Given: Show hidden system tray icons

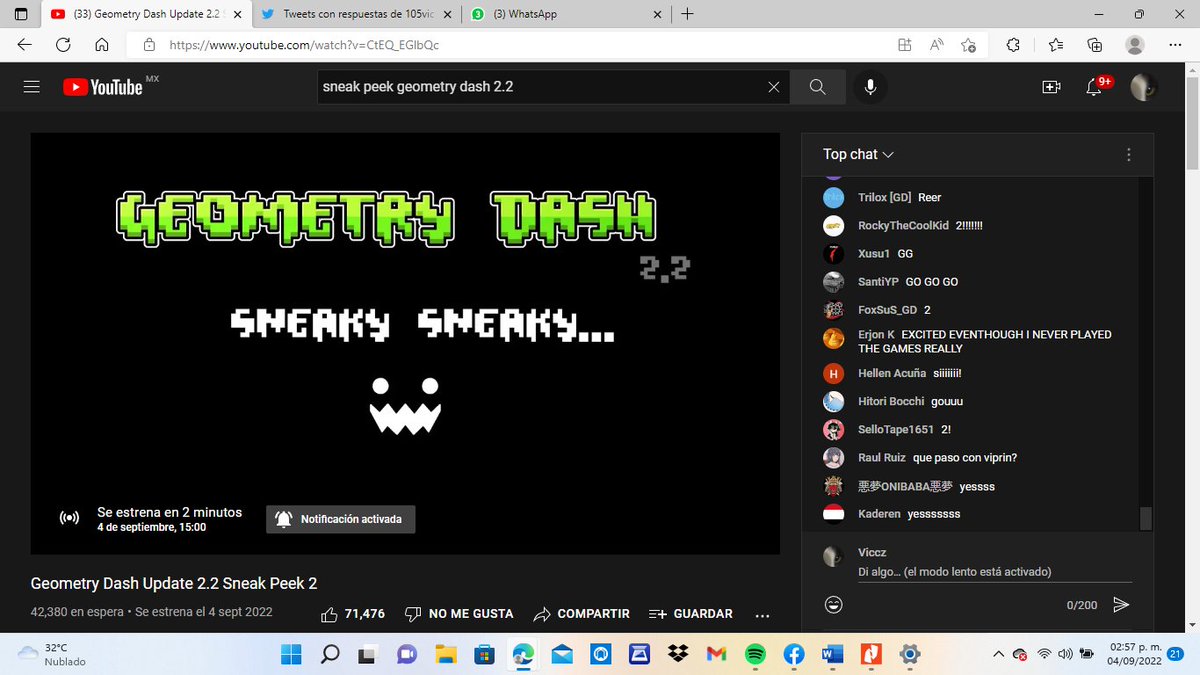Looking at the screenshot, I should [996, 654].
